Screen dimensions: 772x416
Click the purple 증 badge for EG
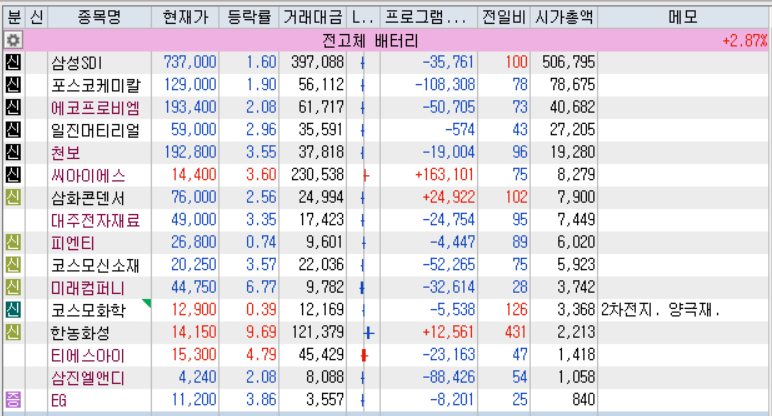tap(13, 400)
